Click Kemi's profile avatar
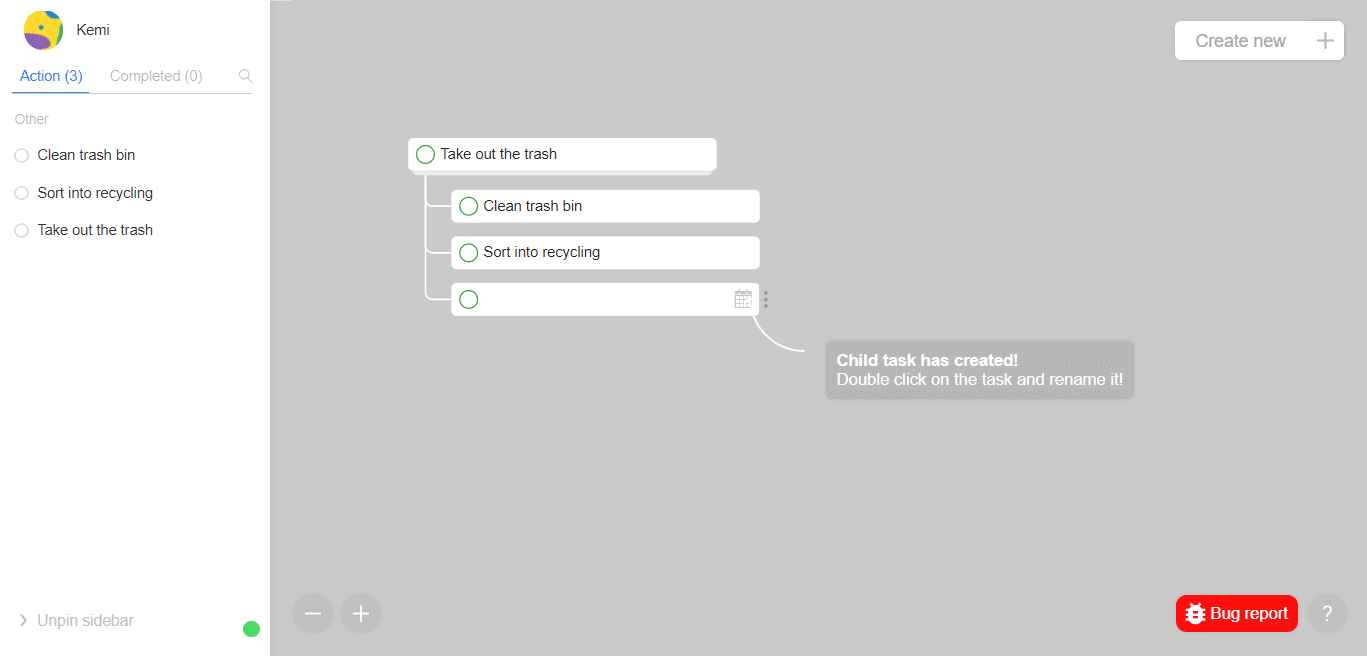The height and width of the screenshot is (656, 1367). [x=43, y=31]
